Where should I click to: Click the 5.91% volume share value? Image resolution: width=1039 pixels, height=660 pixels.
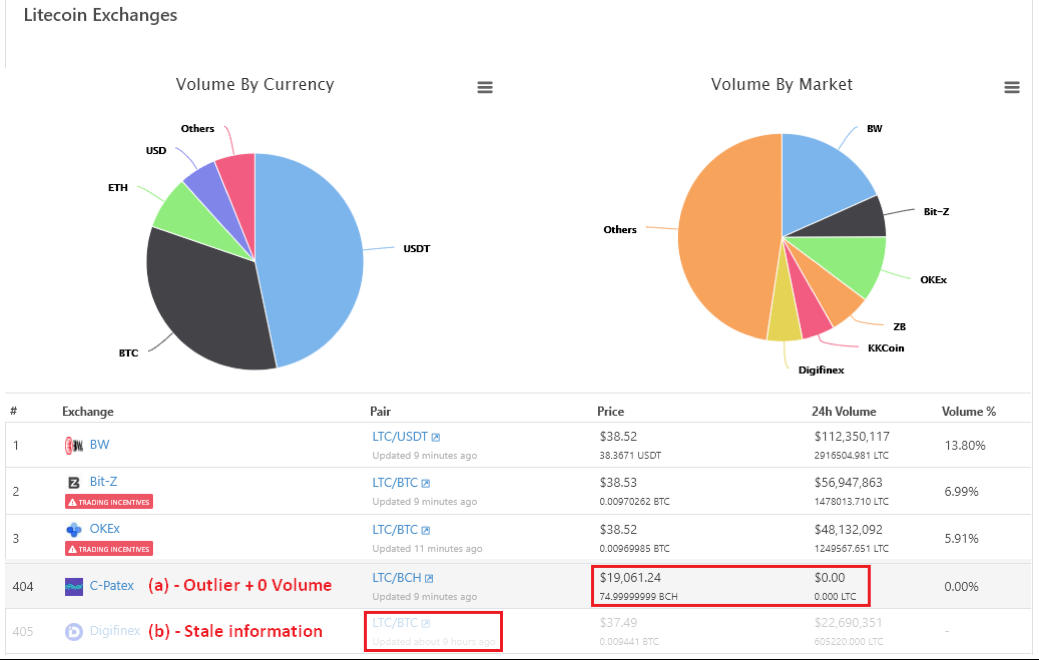pos(961,539)
